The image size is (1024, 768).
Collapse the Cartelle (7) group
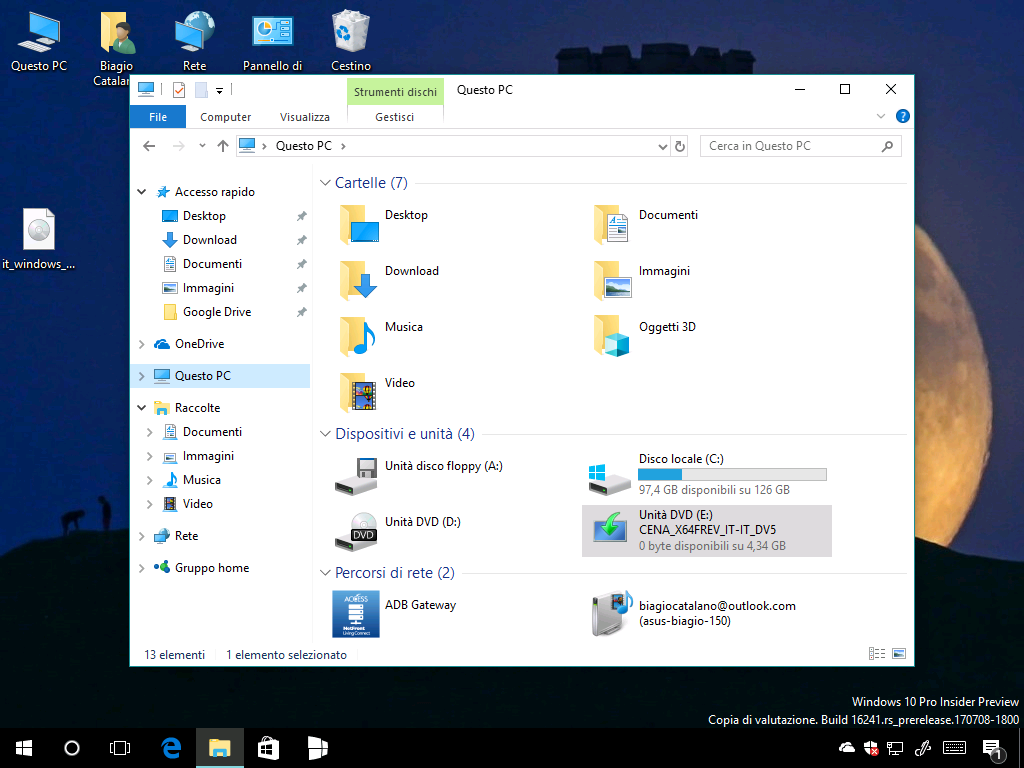pos(325,183)
